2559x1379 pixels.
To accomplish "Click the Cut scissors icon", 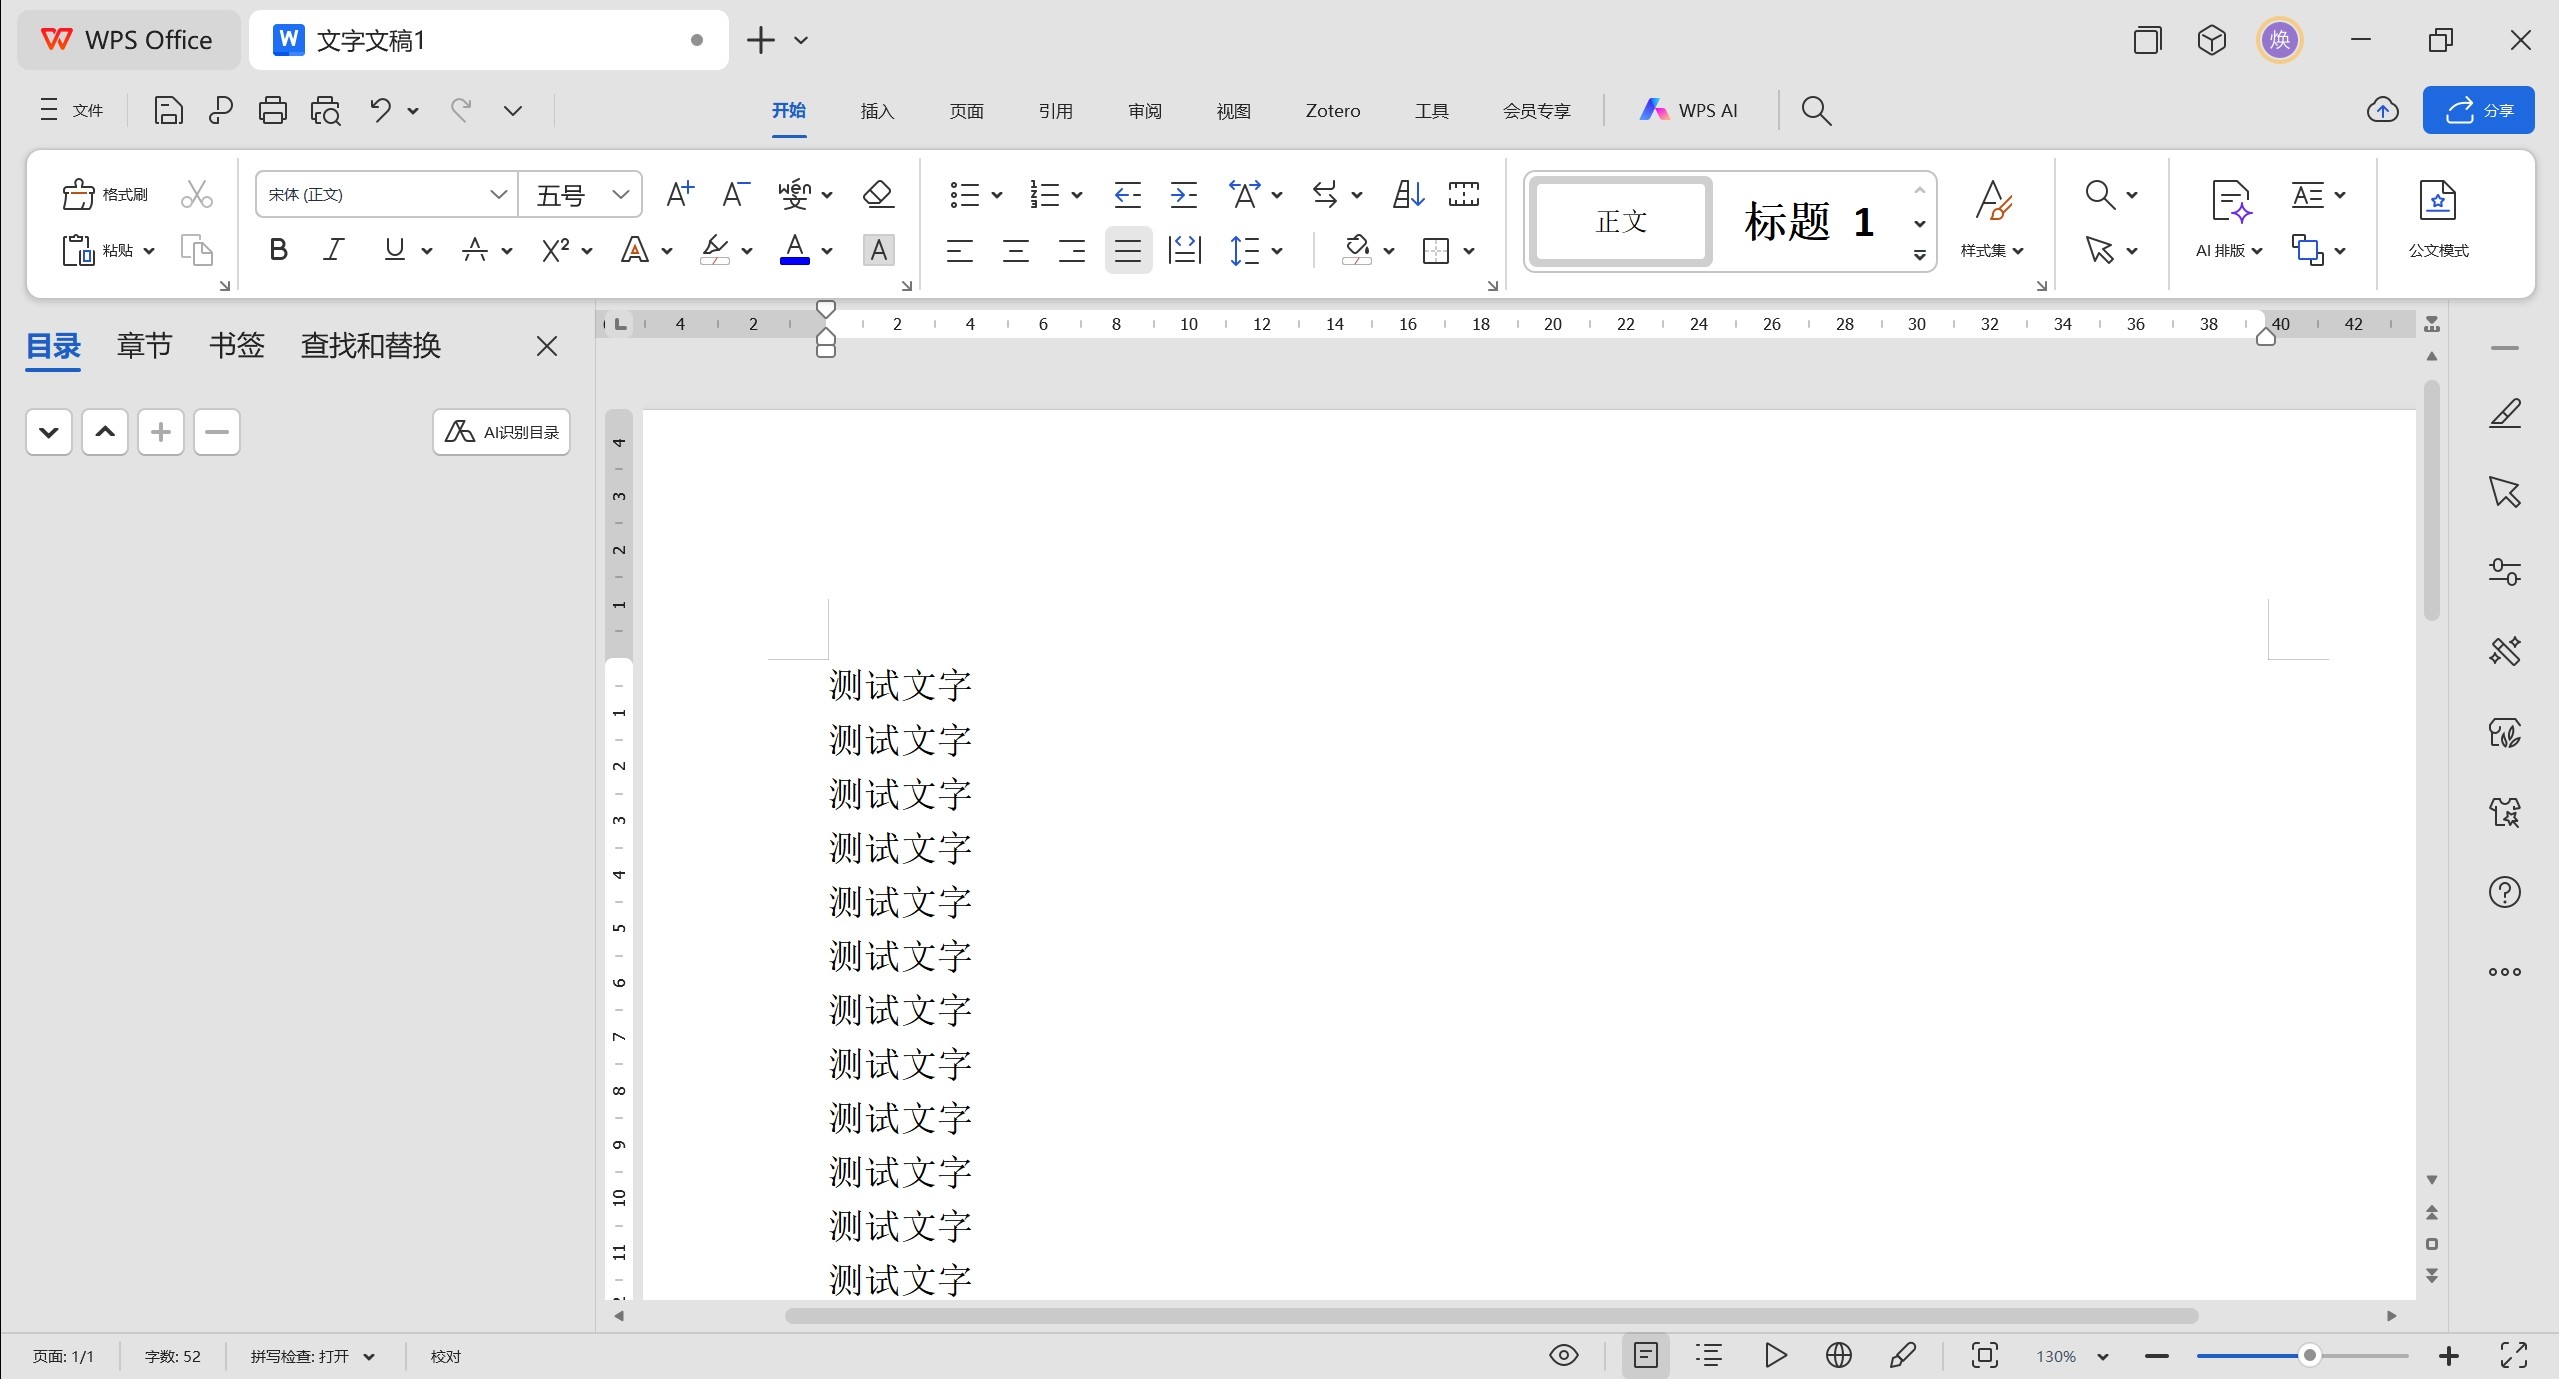I will click(197, 194).
